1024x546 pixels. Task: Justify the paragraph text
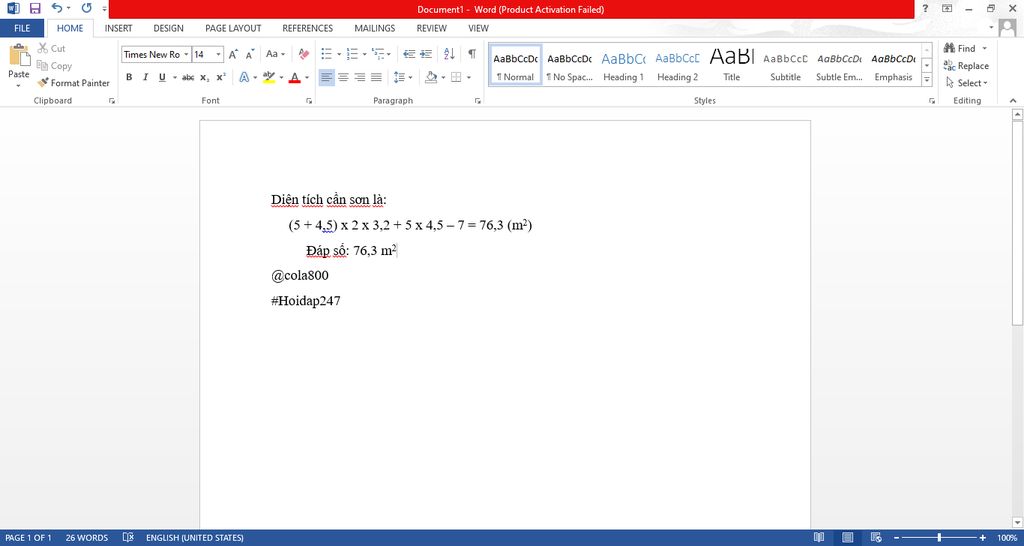(x=376, y=77)
